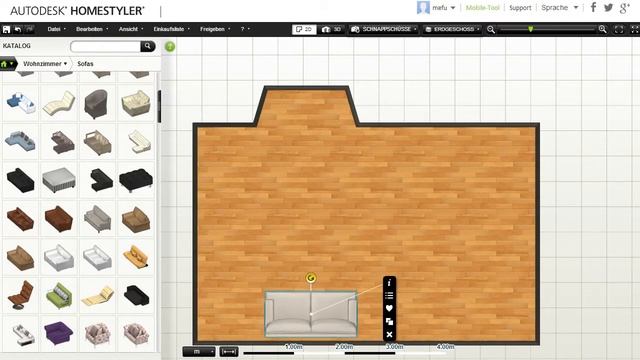Open the measurement unit dropdown m
Screen dimensions: 640x360
click(x=199, y=351)
